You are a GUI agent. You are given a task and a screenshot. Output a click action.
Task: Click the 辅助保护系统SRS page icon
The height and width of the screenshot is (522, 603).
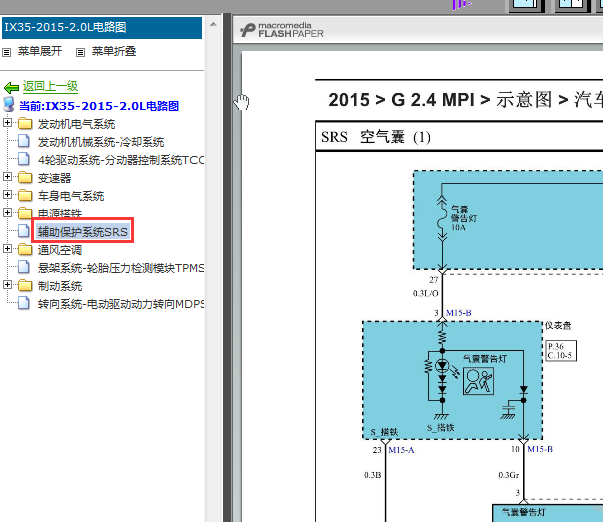pos(24,231)
